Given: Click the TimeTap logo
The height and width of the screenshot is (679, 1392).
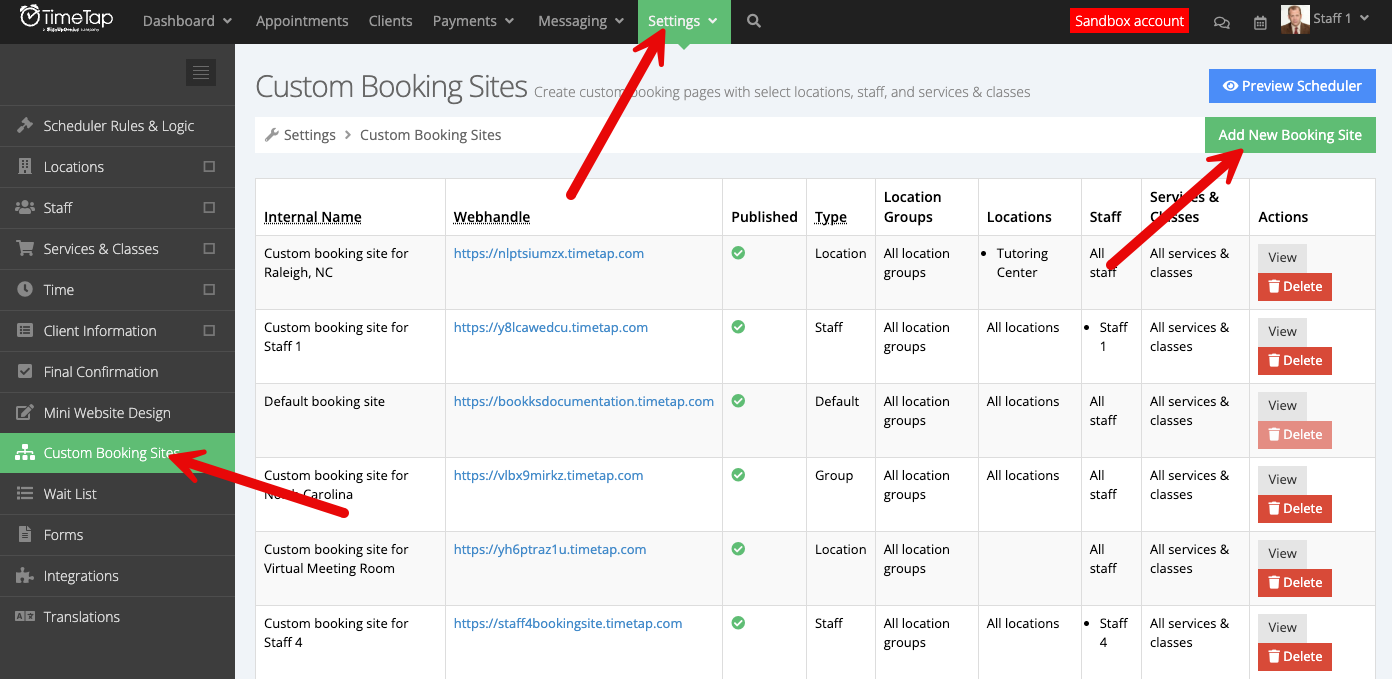Looking at the screenshot, I should click(66, 20).
